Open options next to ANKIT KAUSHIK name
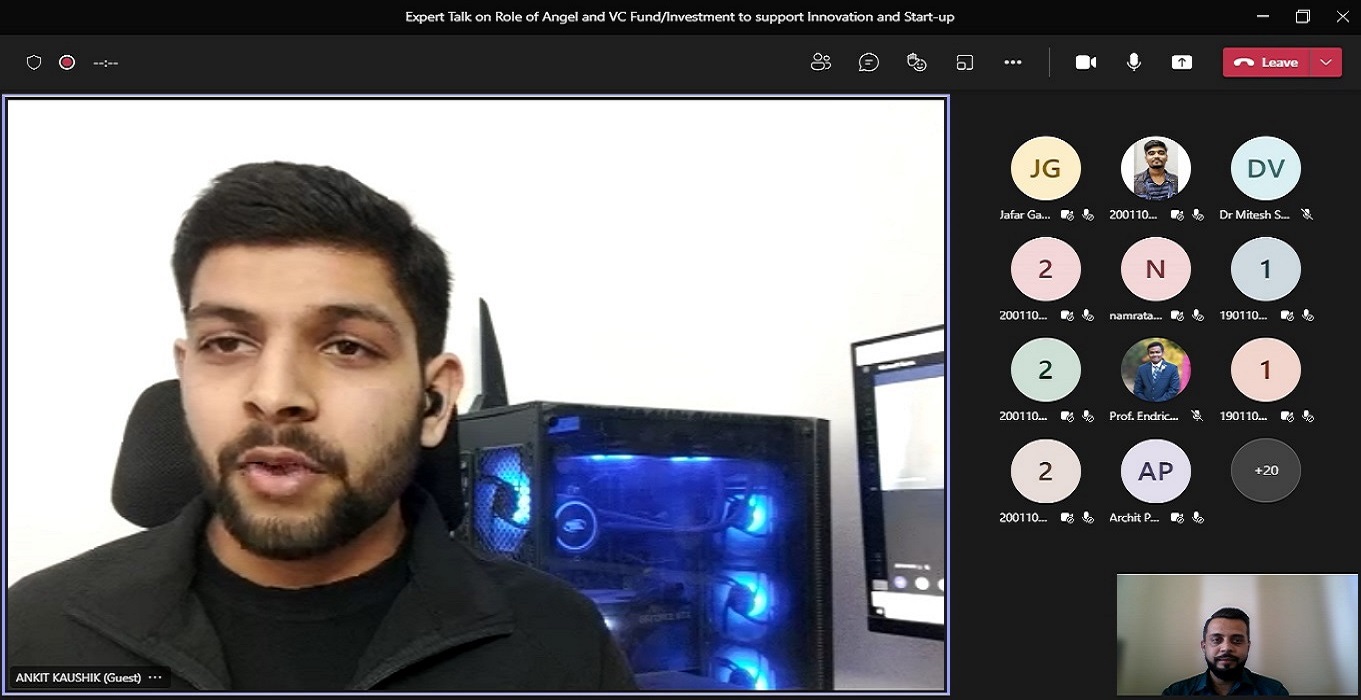The height and width of the screenshot is (700, 1361). 155,677
